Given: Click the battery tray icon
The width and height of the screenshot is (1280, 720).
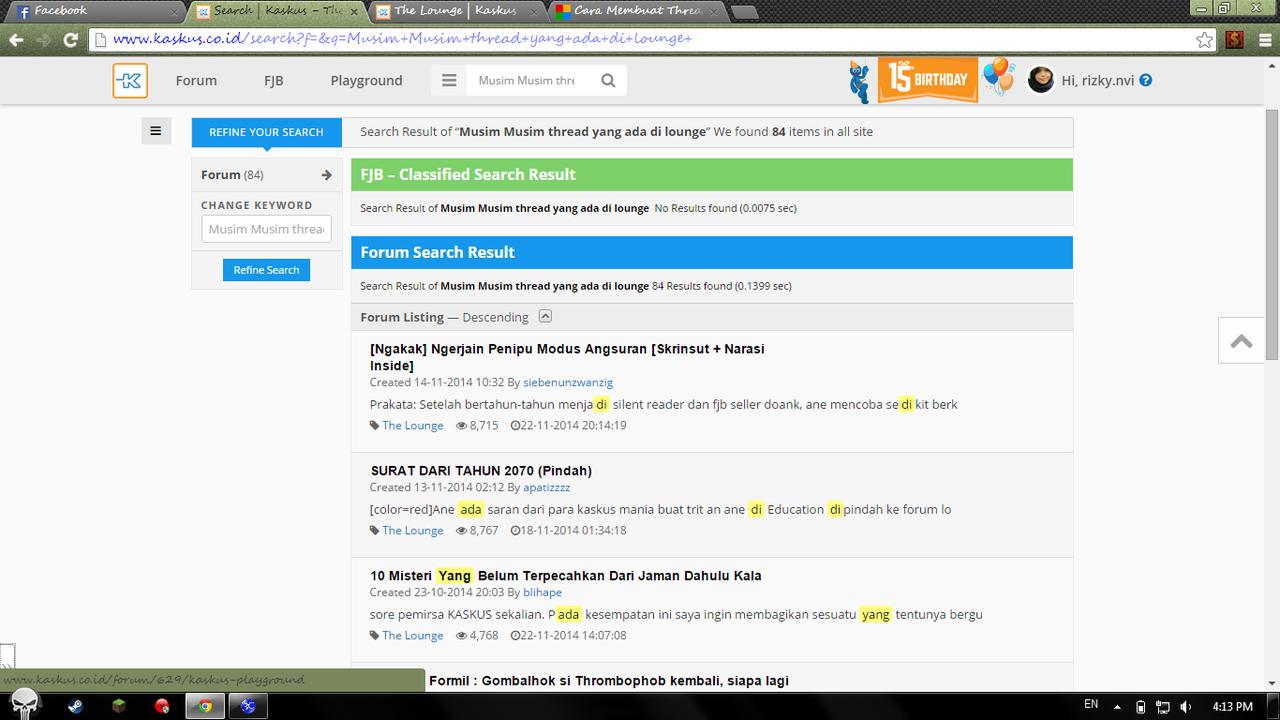Looking at the screenshot, I should (x=1141, y=706).
